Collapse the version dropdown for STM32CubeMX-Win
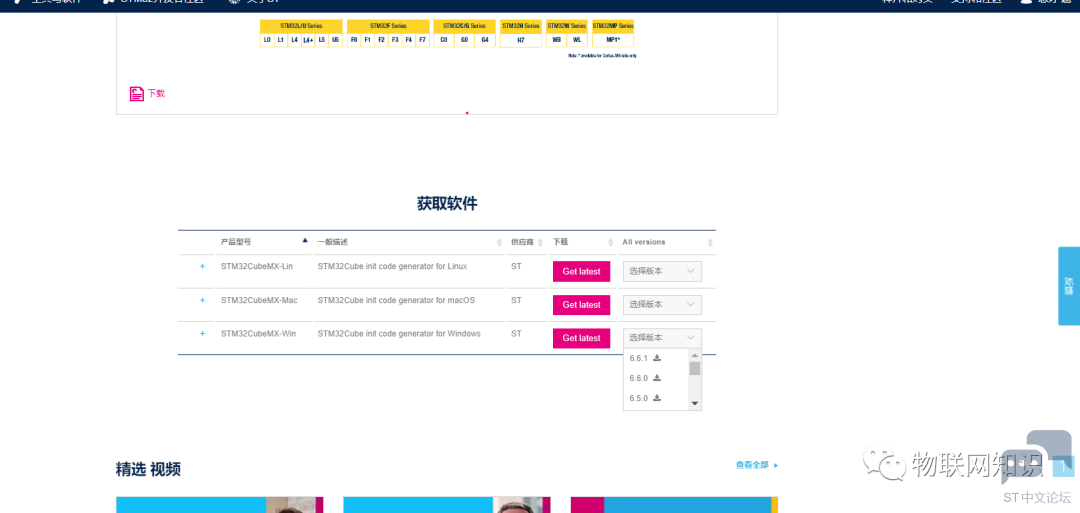The height and width of the screenshot is (513, 1080). pyautogui.click(x=662, y=338)
